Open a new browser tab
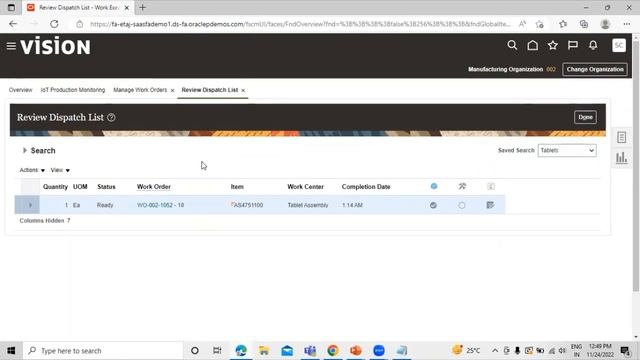Viewport: 640px width, 360px height. tap(142, 7)
